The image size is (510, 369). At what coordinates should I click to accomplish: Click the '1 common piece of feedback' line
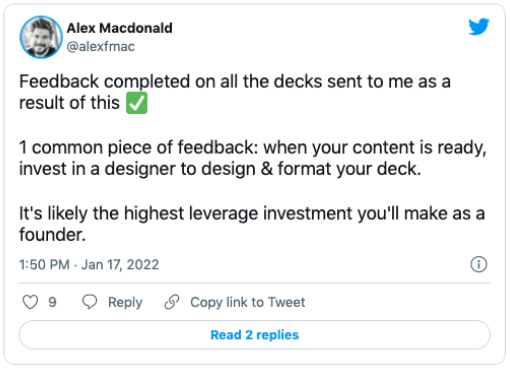click(x=253, y=148)
